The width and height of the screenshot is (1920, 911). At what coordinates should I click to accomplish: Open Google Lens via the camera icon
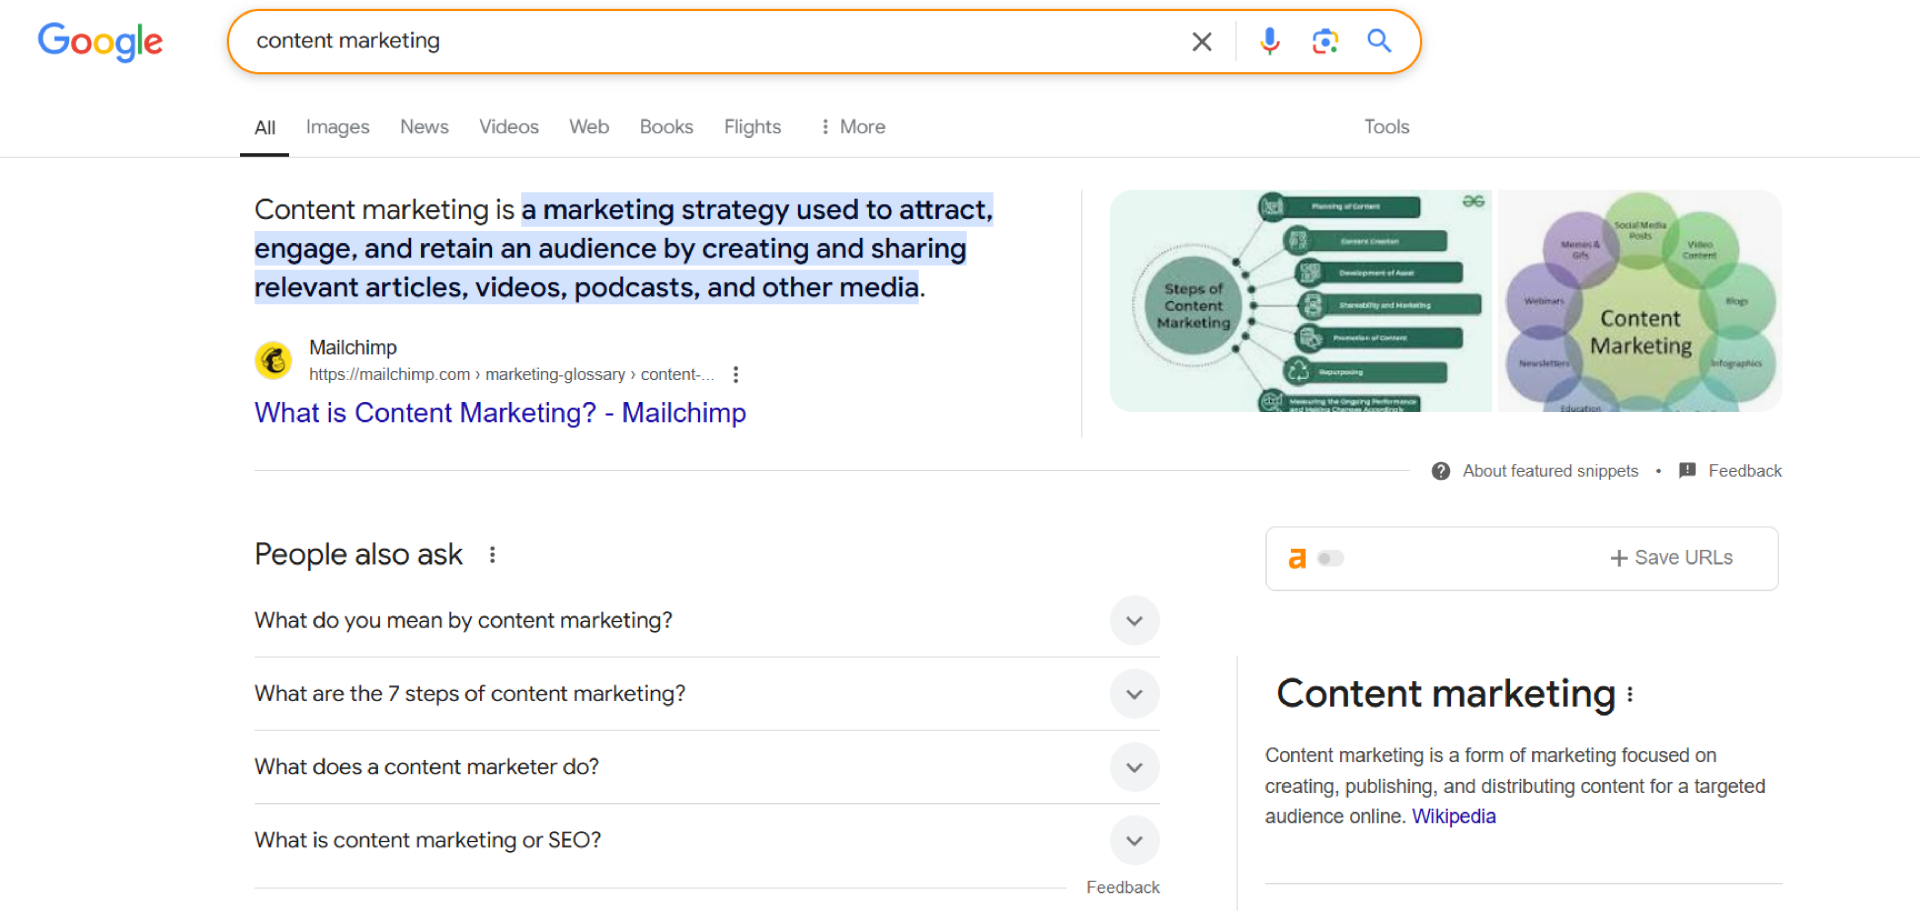1325,41
